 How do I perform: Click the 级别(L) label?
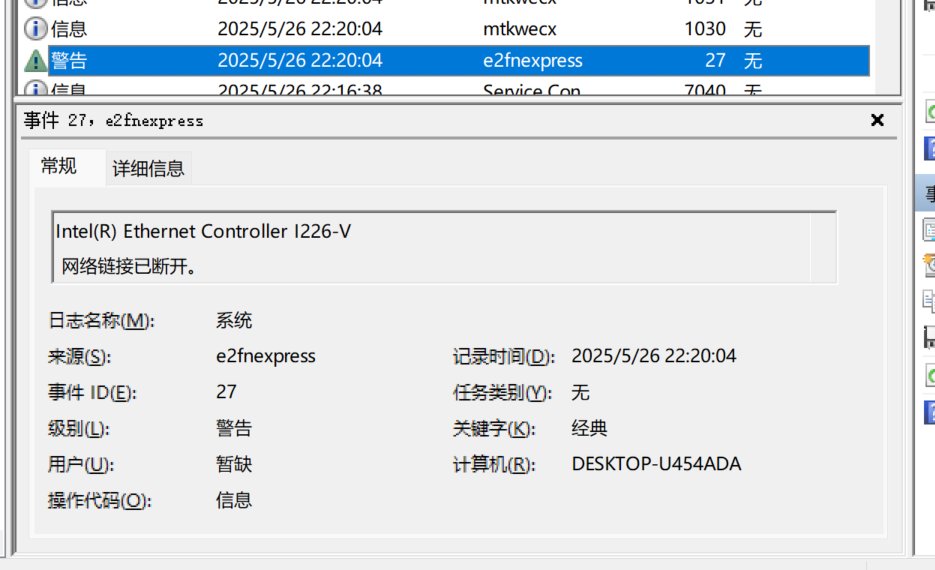(x=79, y=428)
